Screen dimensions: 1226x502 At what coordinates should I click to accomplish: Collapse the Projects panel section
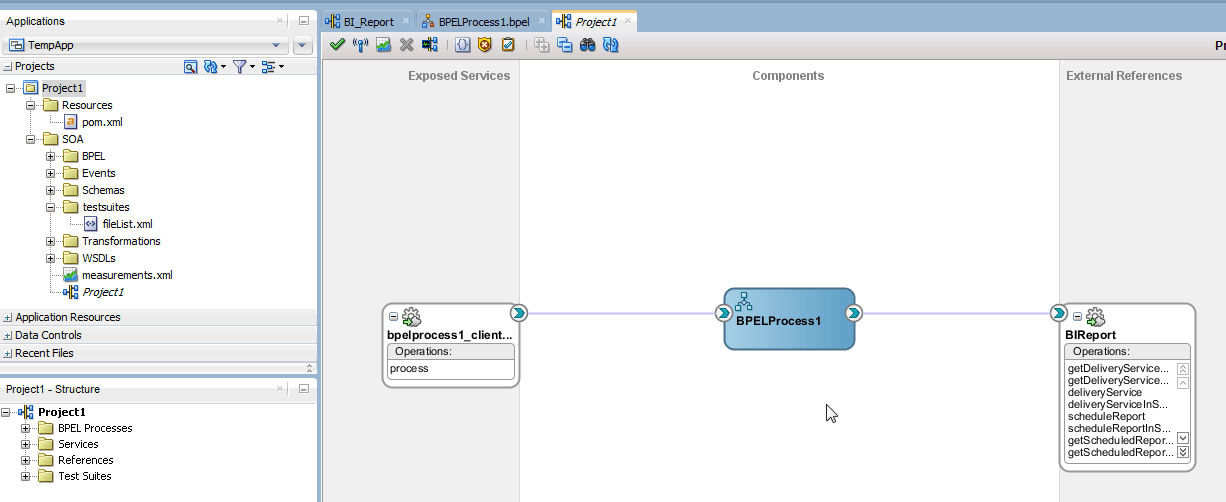8,67
